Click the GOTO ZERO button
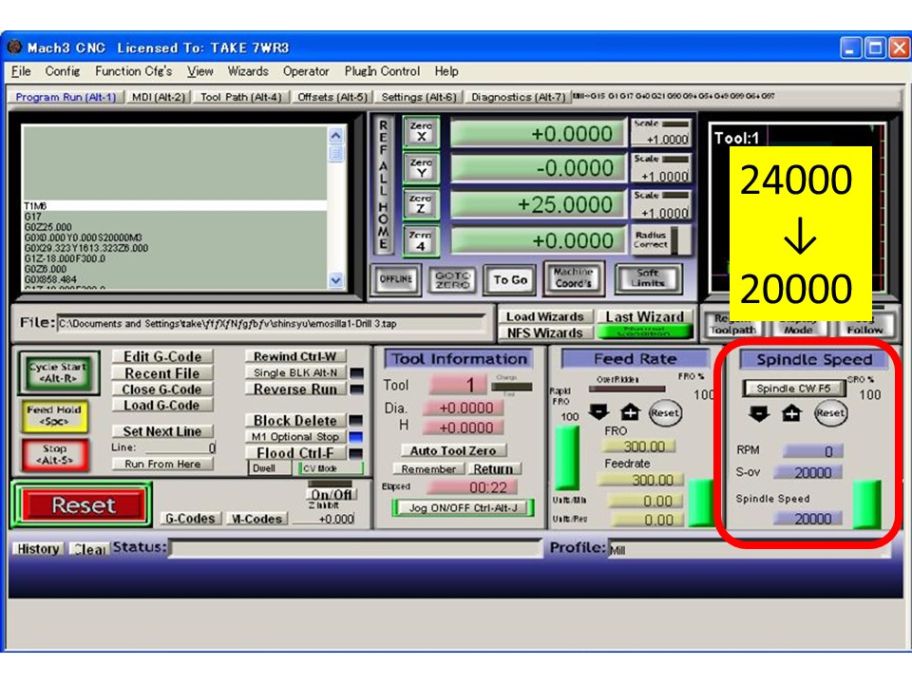912x684 pixels. point(453,280)
